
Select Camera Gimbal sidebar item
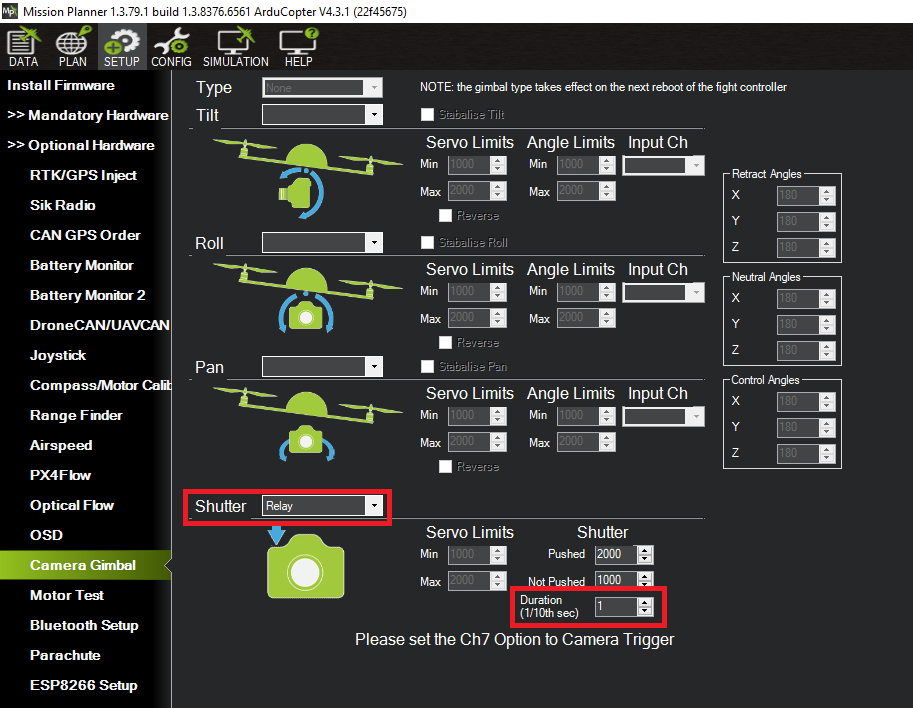click(x=86, y=565)
